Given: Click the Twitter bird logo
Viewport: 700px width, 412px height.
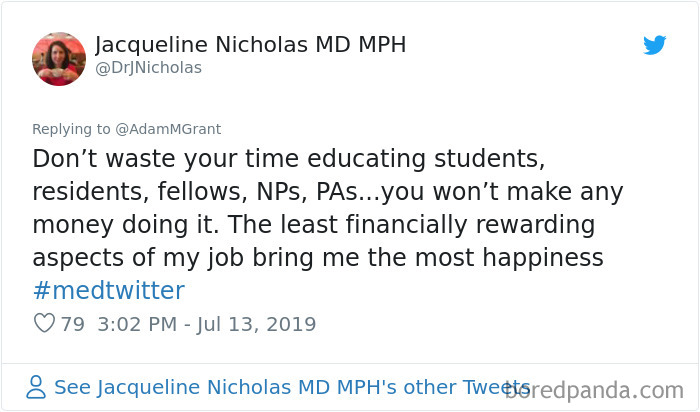Looking at the screenshot, I should coord(655,45).
